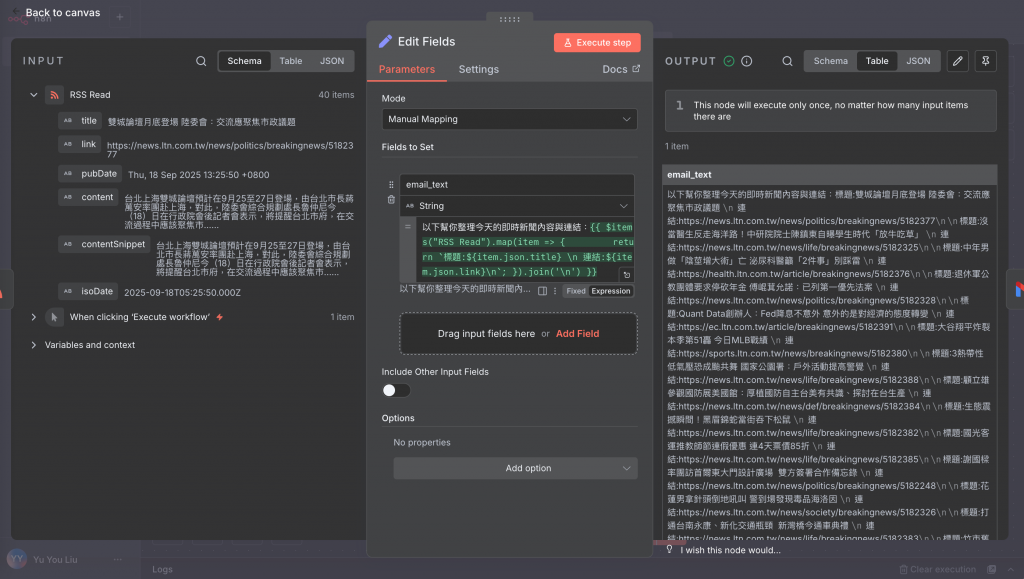Select the contentSnippet field pill
The image size is (1024, 579).
tap(104, 244)
